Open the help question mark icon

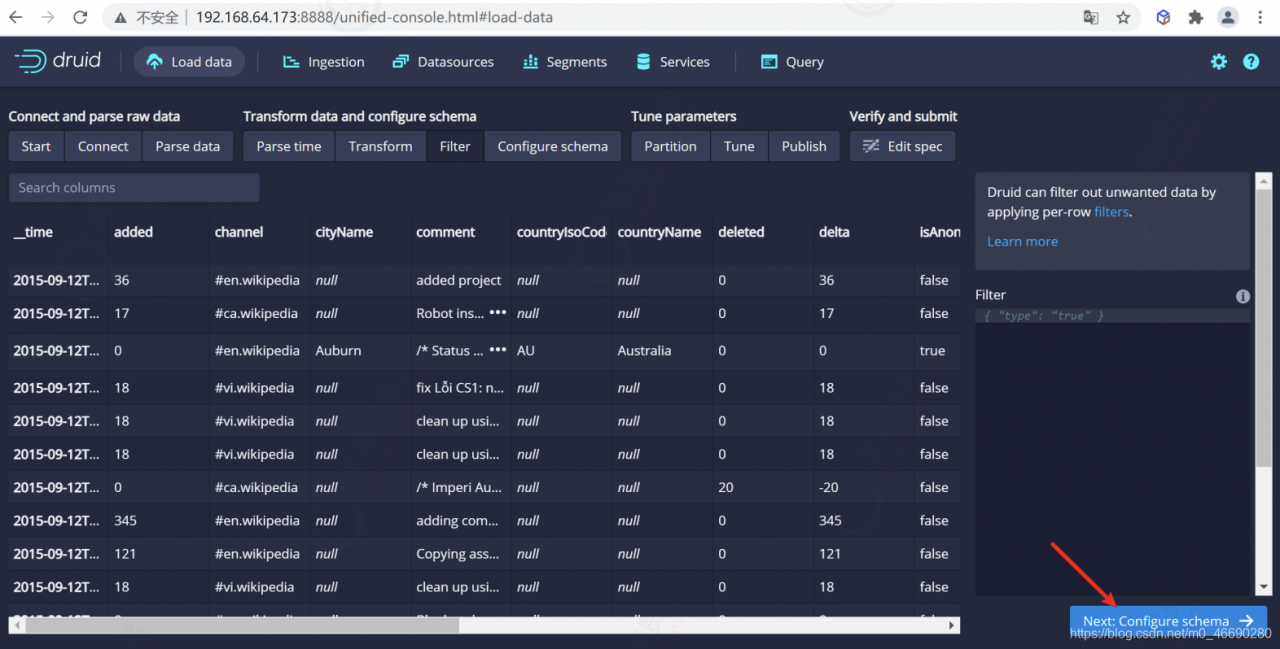coord(1251,62)
